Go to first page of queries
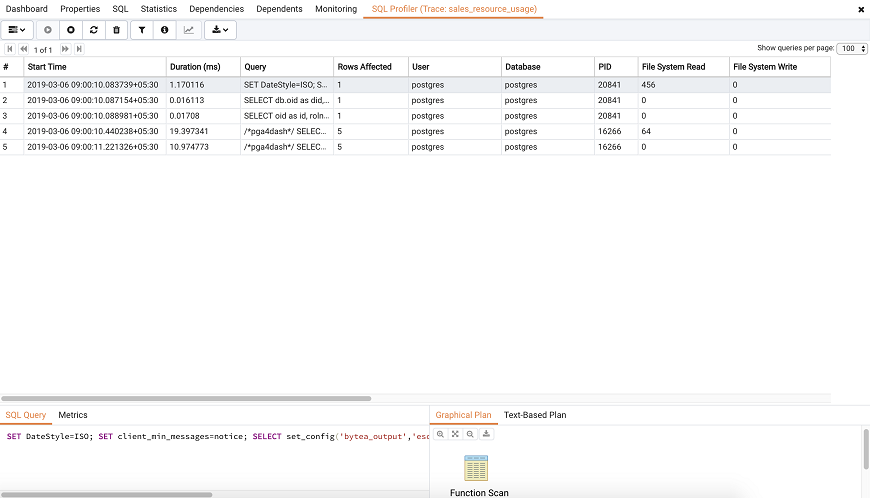870x498 pixels. [9, 49]
